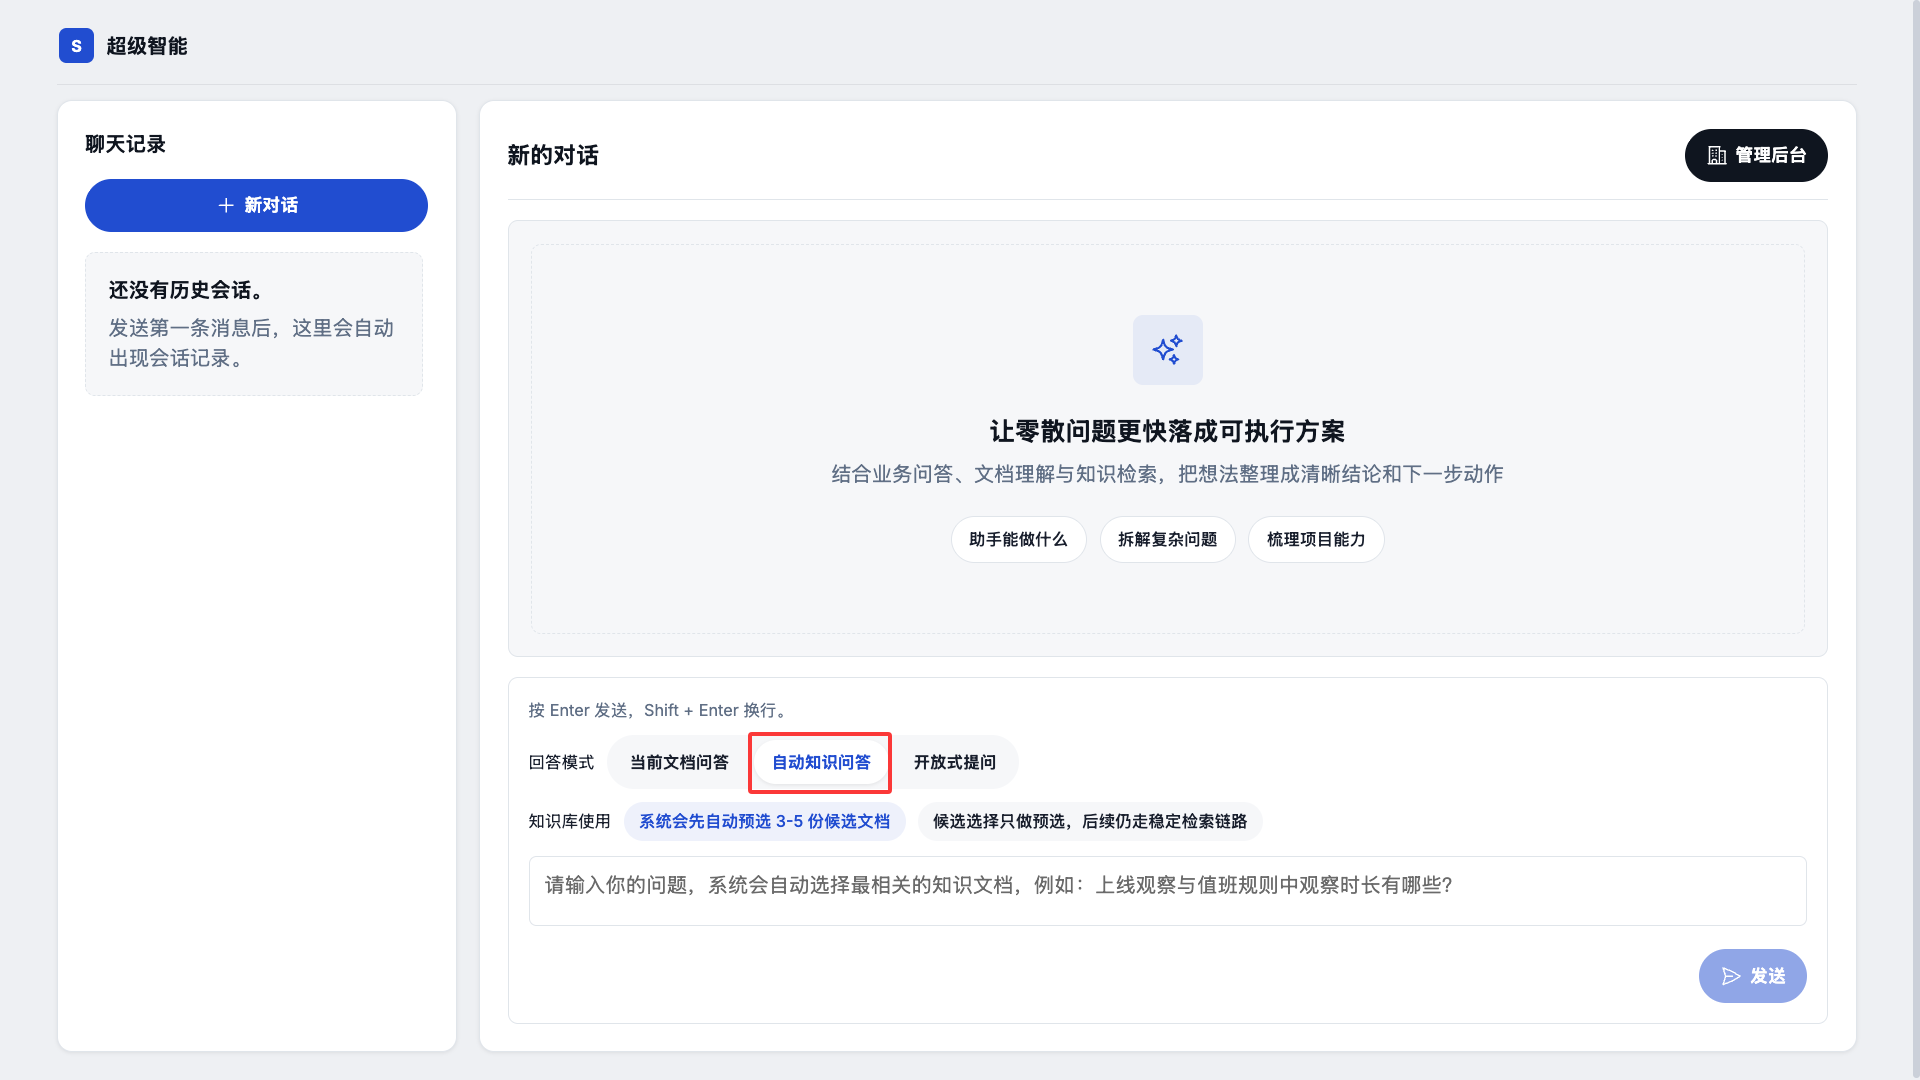The width and height of the screenshot is (1920, 1080).
Task: Click the paper plane send icon
Action: pyautogui.click(x=1731, y=976)
